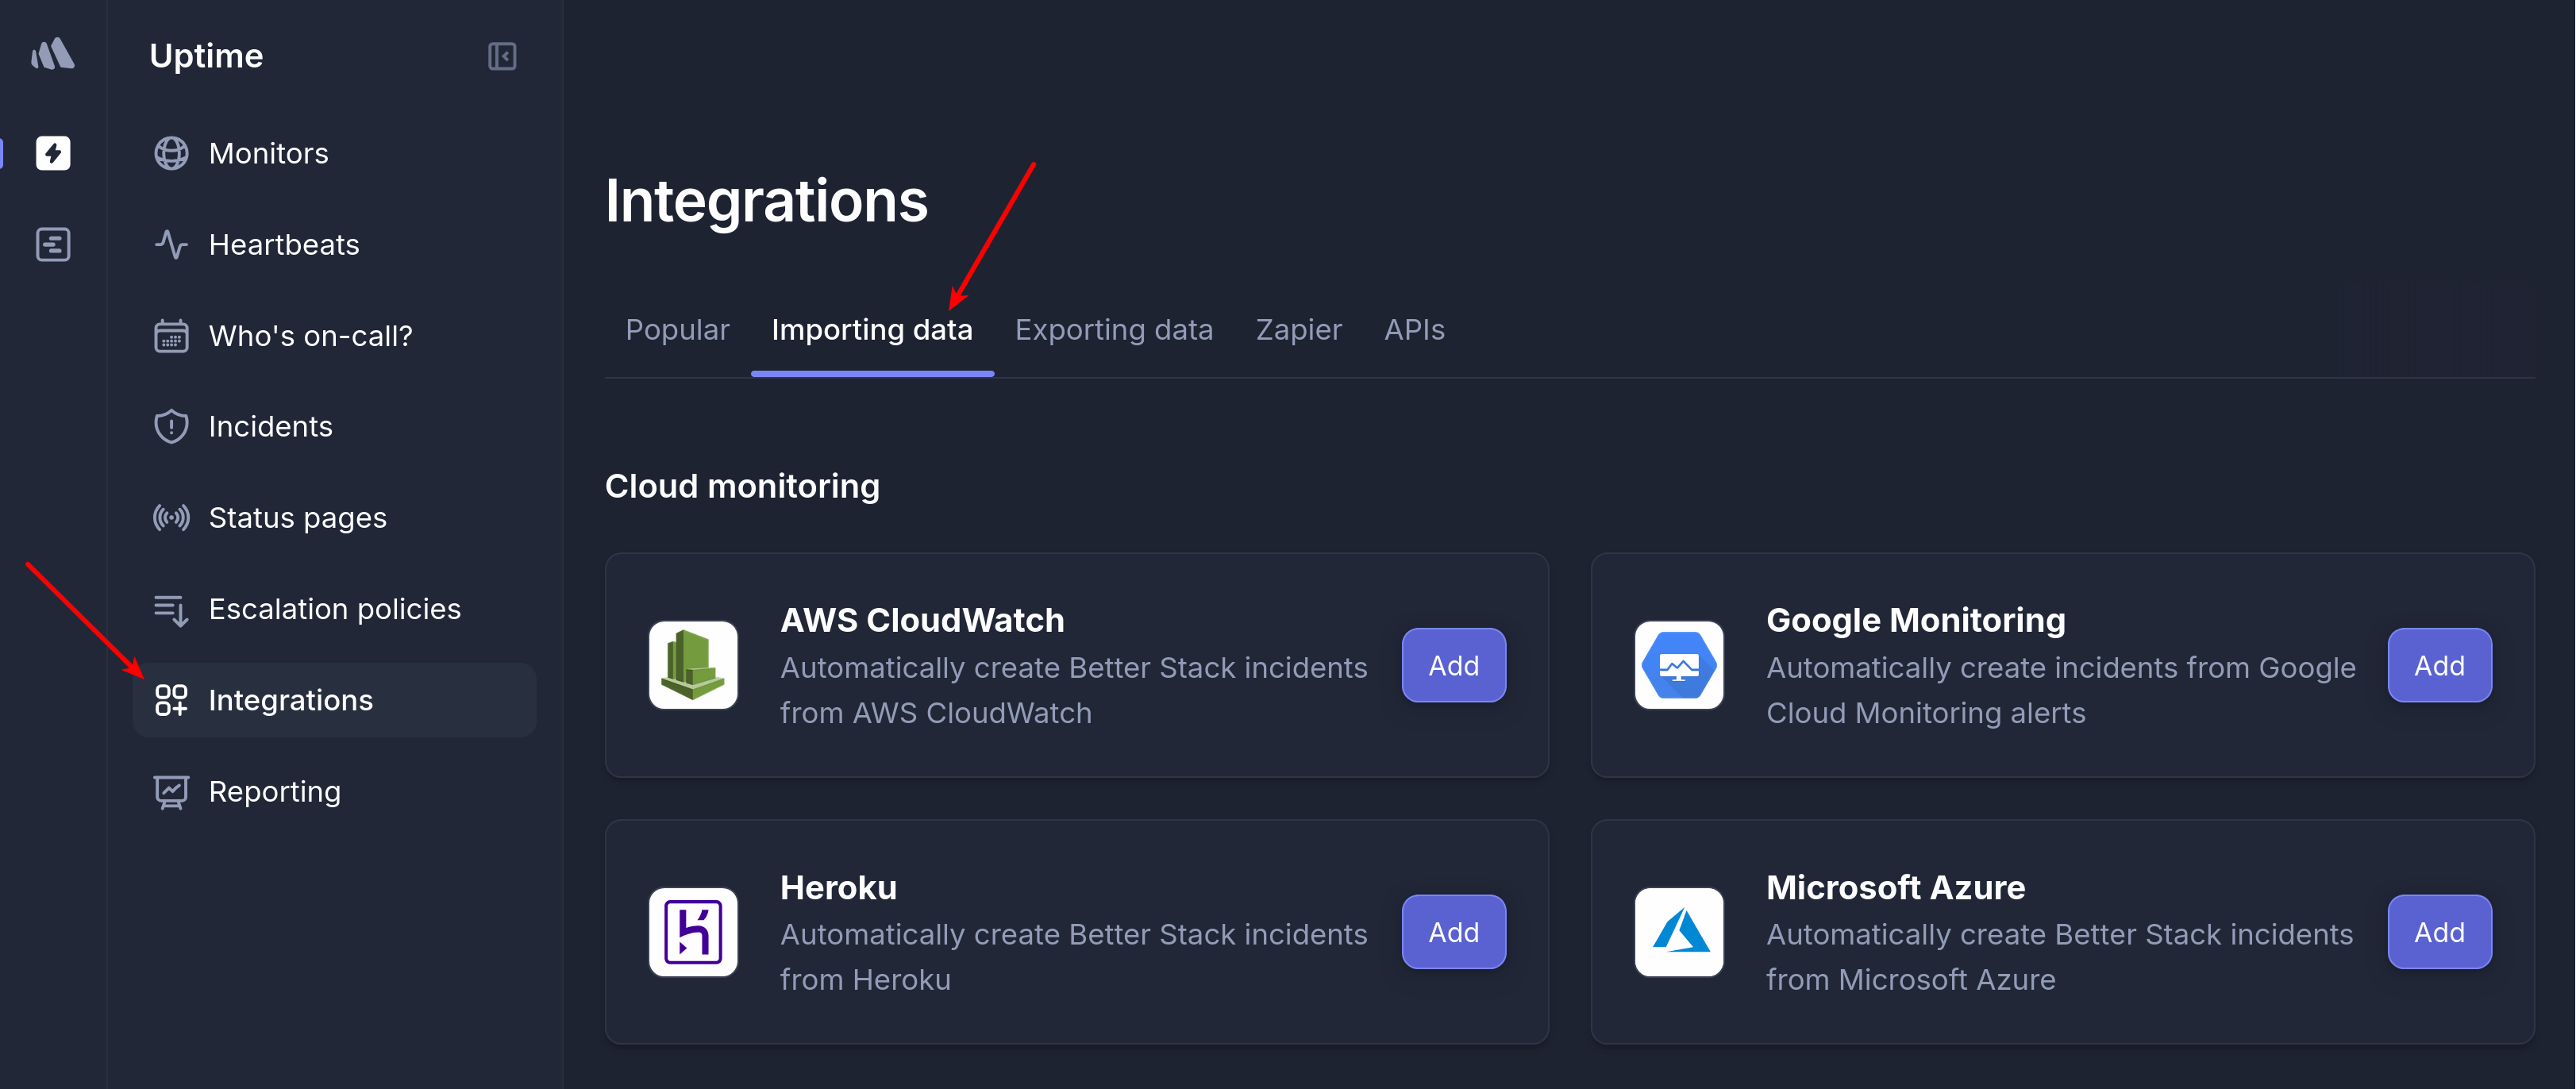Add the Google Monitoring integration
The image size is (2576, 1089).
tap(2439, 665)
